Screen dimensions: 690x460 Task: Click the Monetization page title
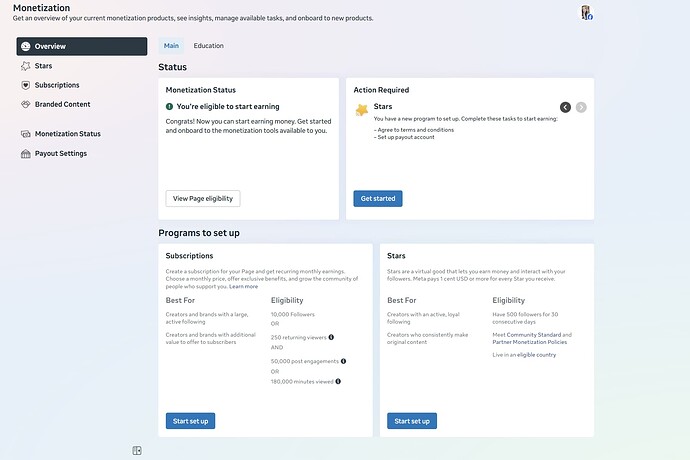41,8
